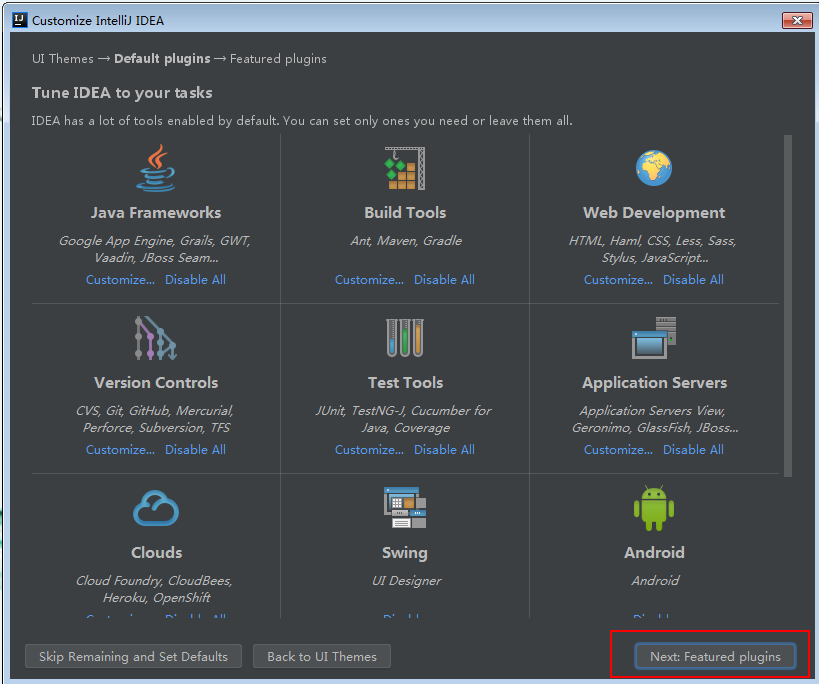Click the 'Swing' heading text
The height and width of the screenshot is (684, 819).
click(x=405, y=553)
